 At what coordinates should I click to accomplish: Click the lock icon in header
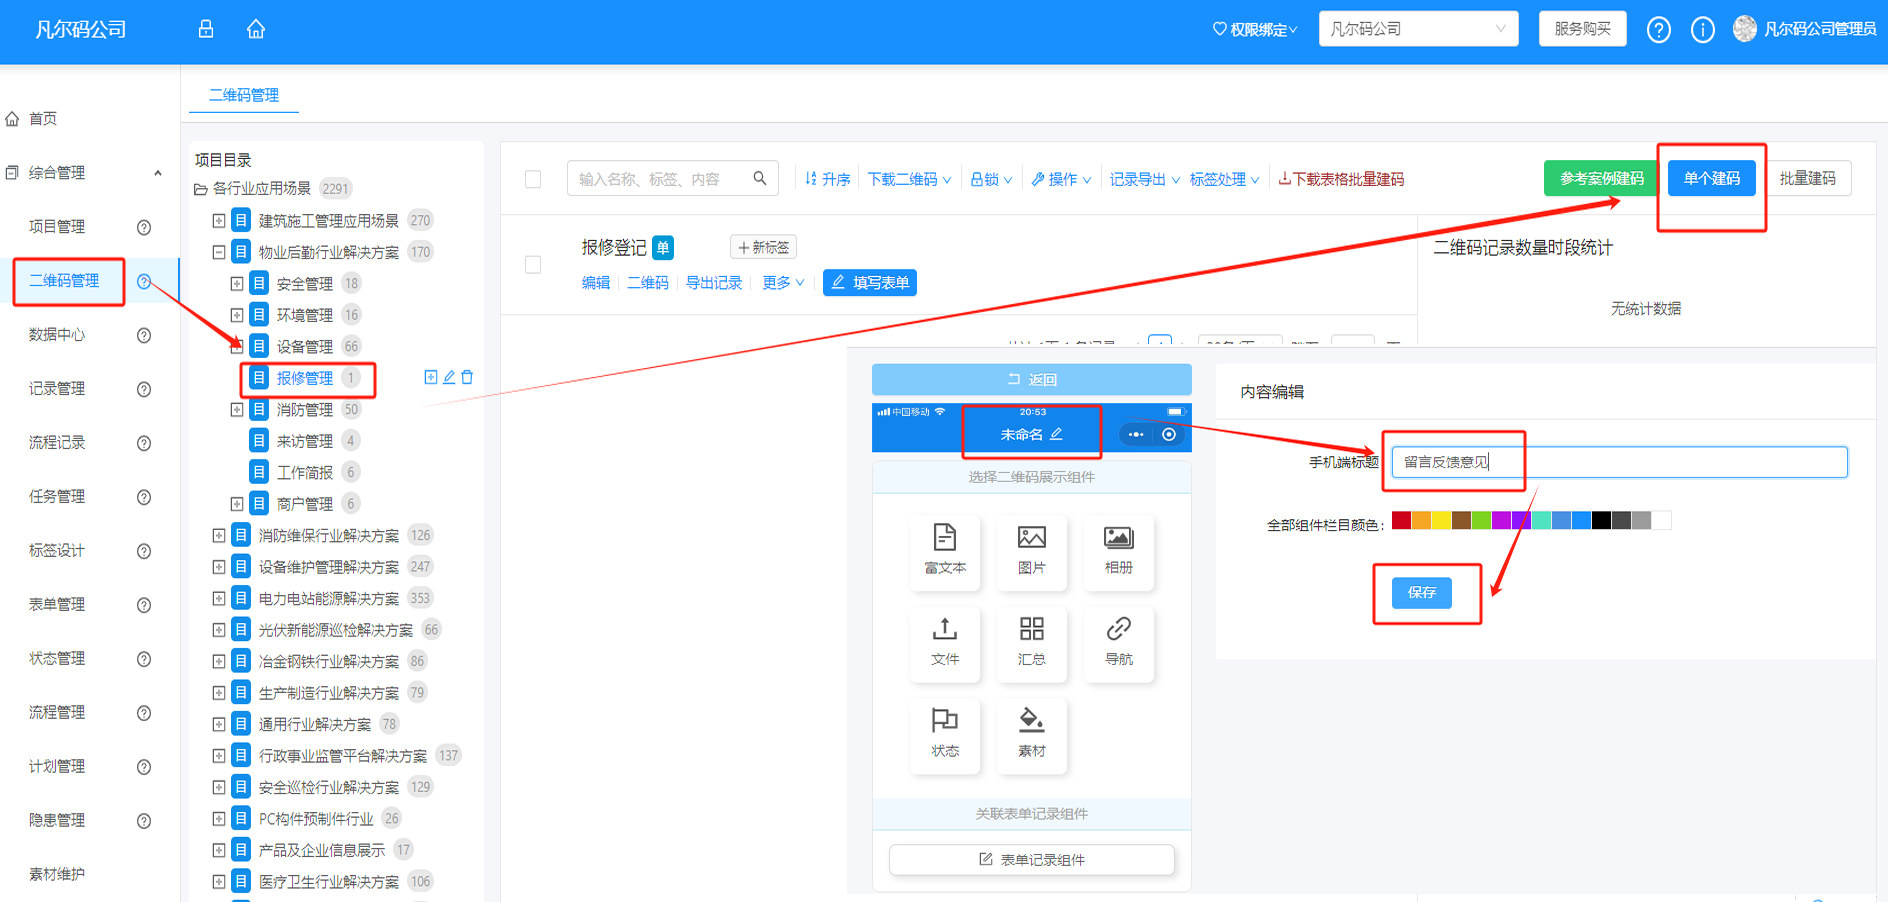coord(206,29)
